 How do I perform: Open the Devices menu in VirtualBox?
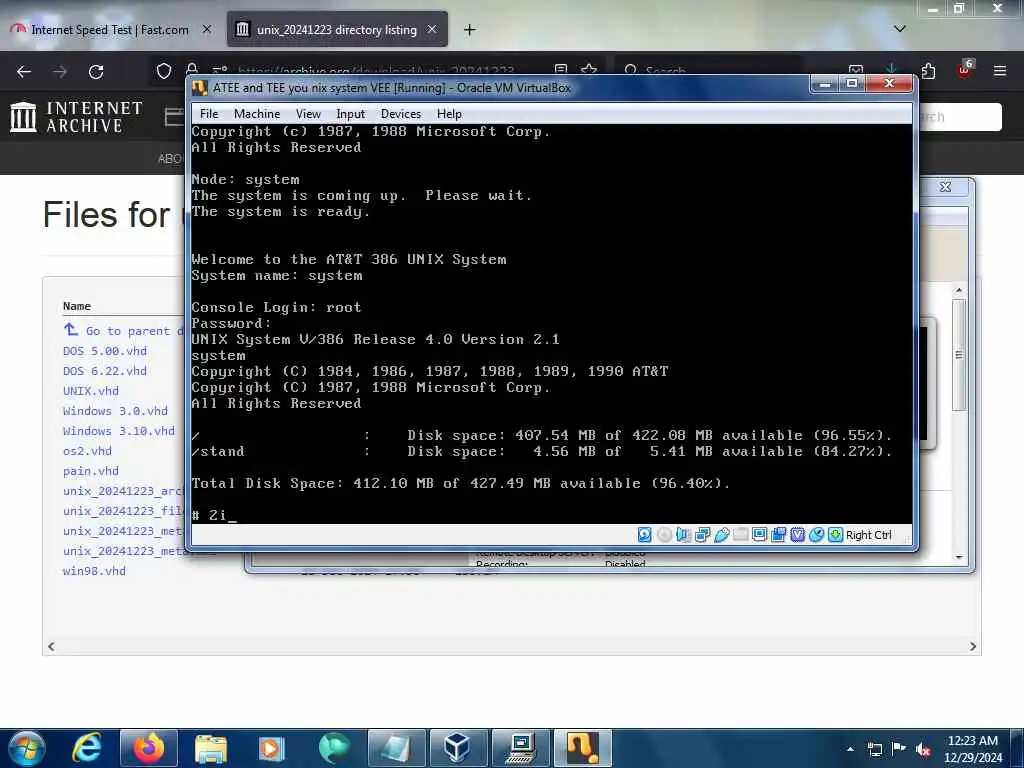(401, 114)
